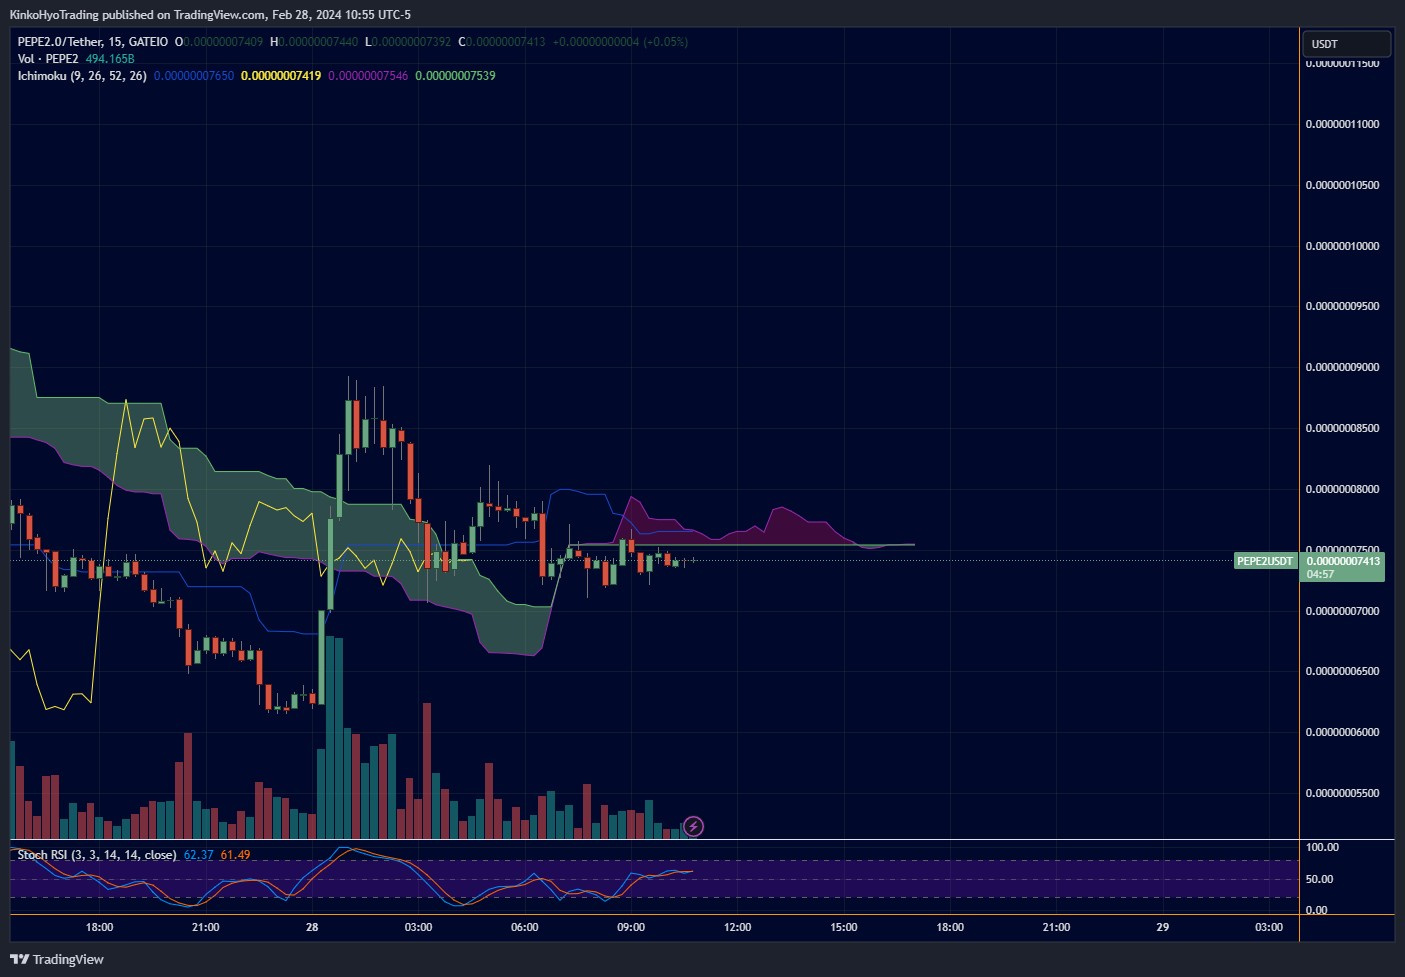Click the Stoch RSI K value 62.37

tap(199, 855)
